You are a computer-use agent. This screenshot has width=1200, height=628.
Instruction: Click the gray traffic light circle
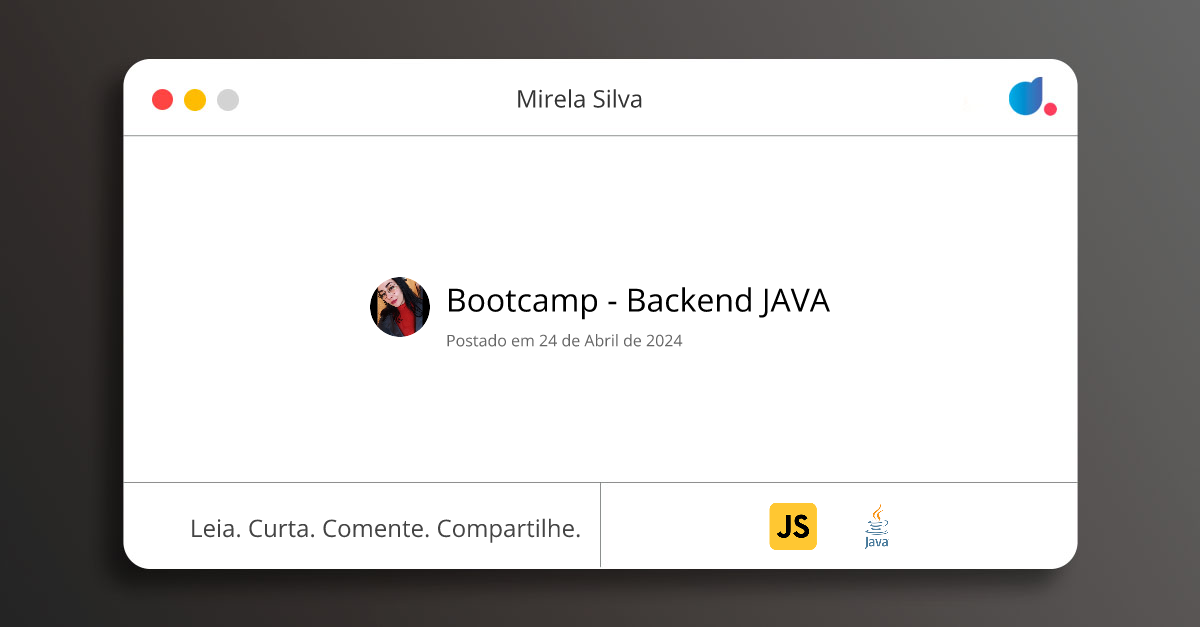[227, 99]
